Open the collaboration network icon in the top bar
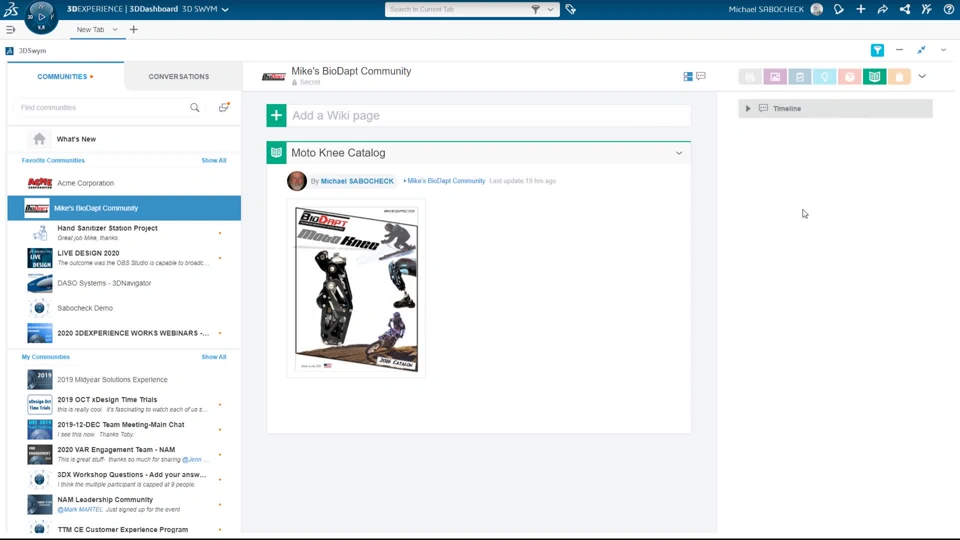 (905, 9)
